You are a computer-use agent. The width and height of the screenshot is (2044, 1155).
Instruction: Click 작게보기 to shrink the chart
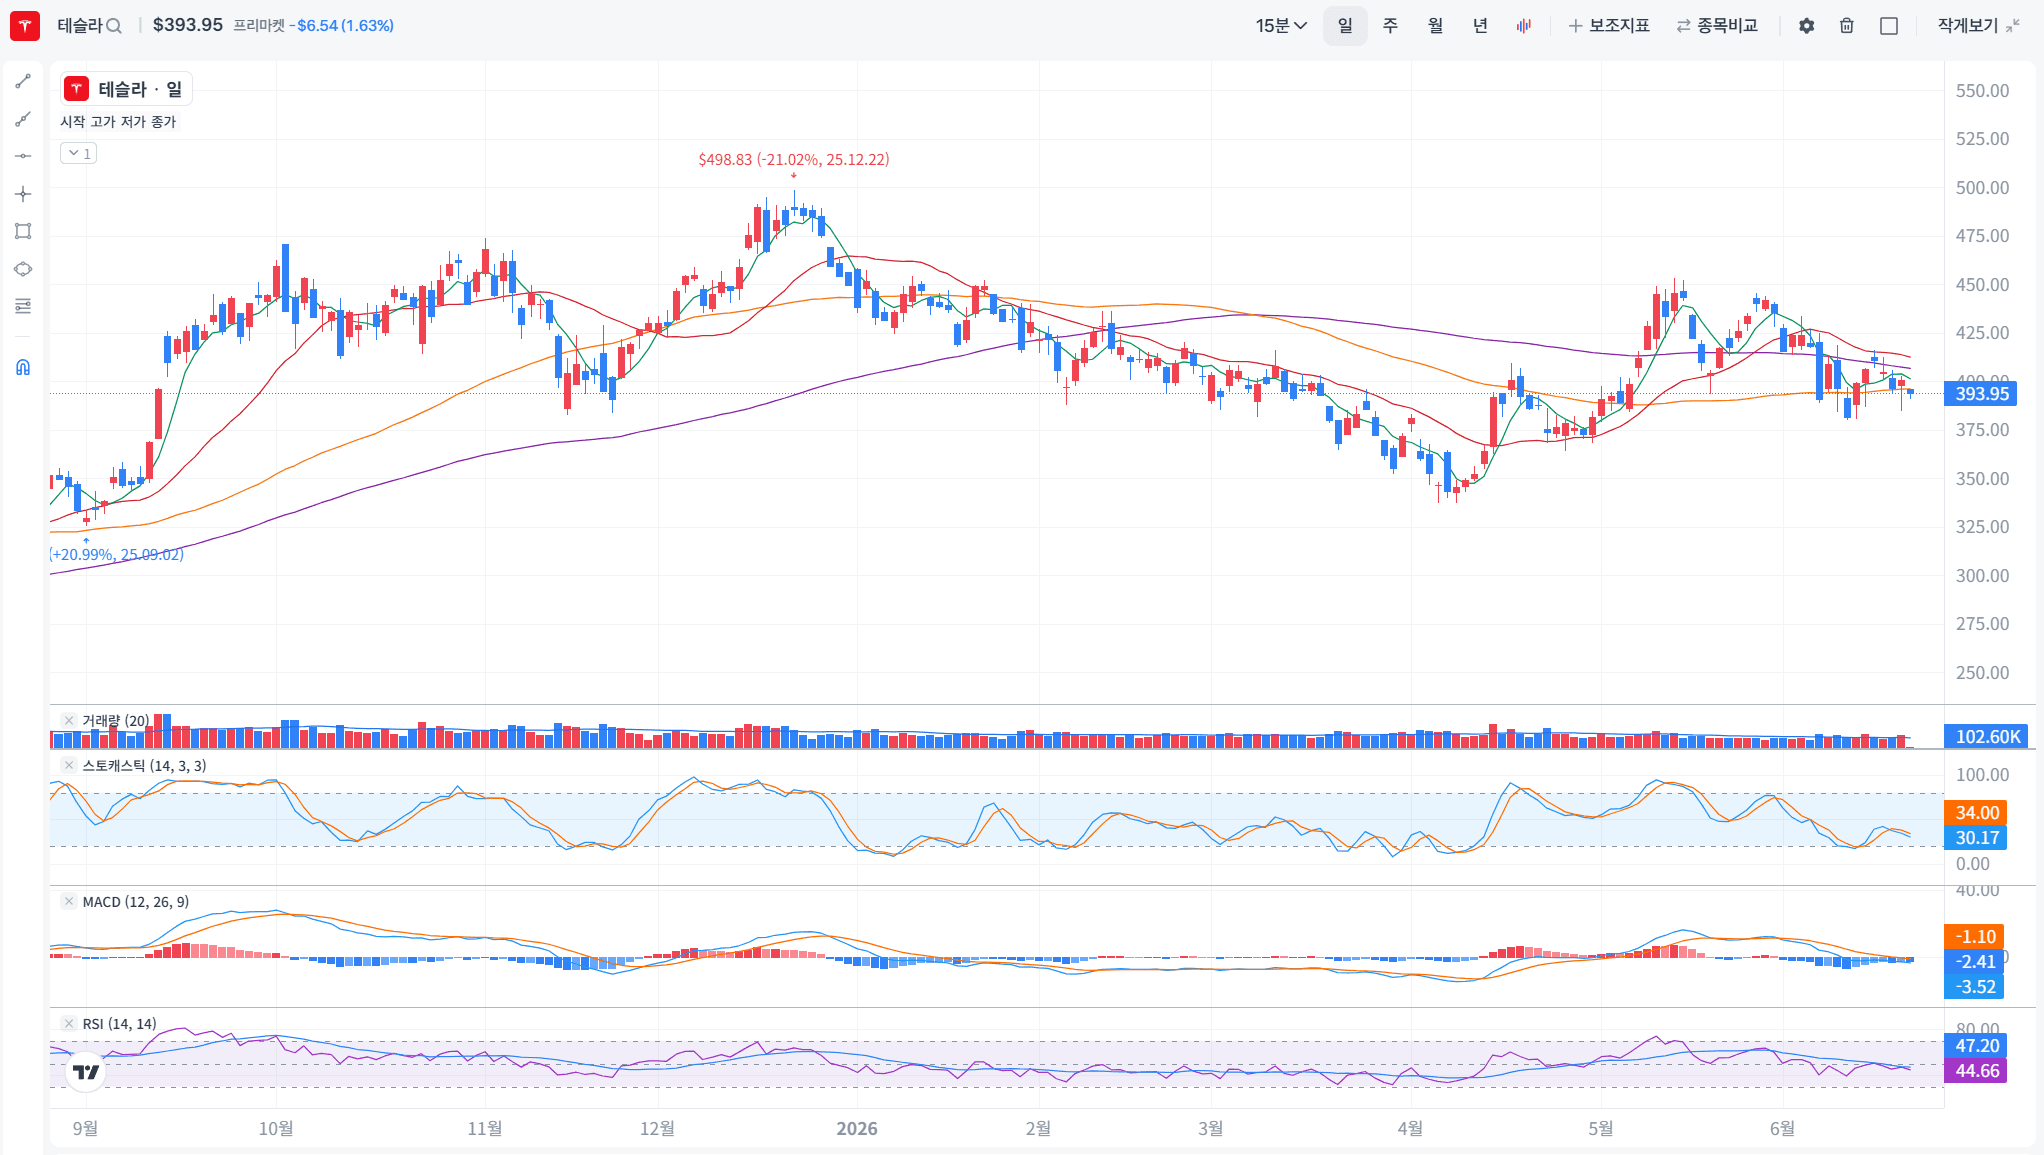1979,26
